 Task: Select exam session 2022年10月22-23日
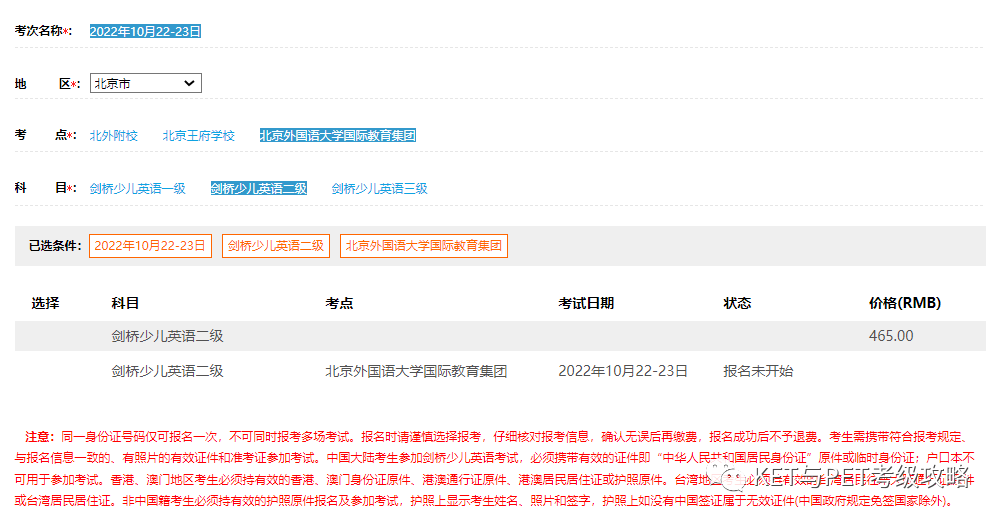tap(145, 31)
